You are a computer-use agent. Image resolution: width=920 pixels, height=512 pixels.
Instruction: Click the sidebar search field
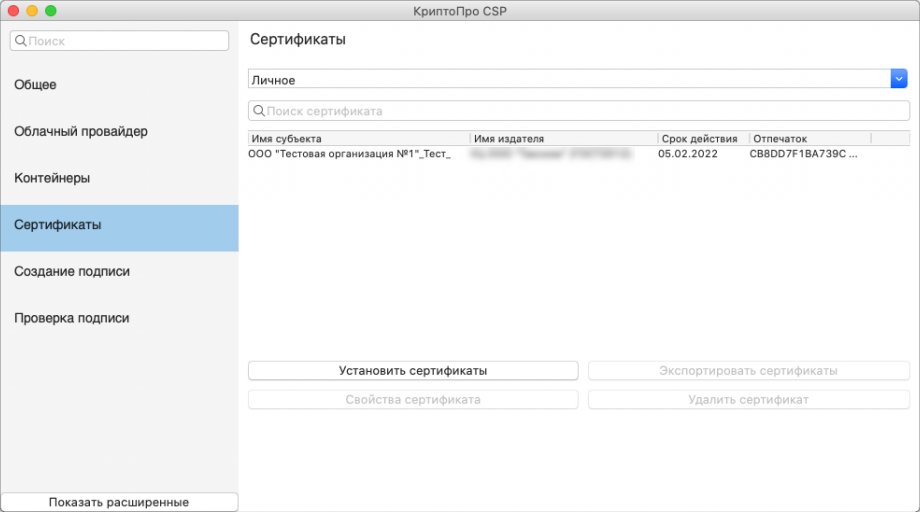tap(119, 41)
